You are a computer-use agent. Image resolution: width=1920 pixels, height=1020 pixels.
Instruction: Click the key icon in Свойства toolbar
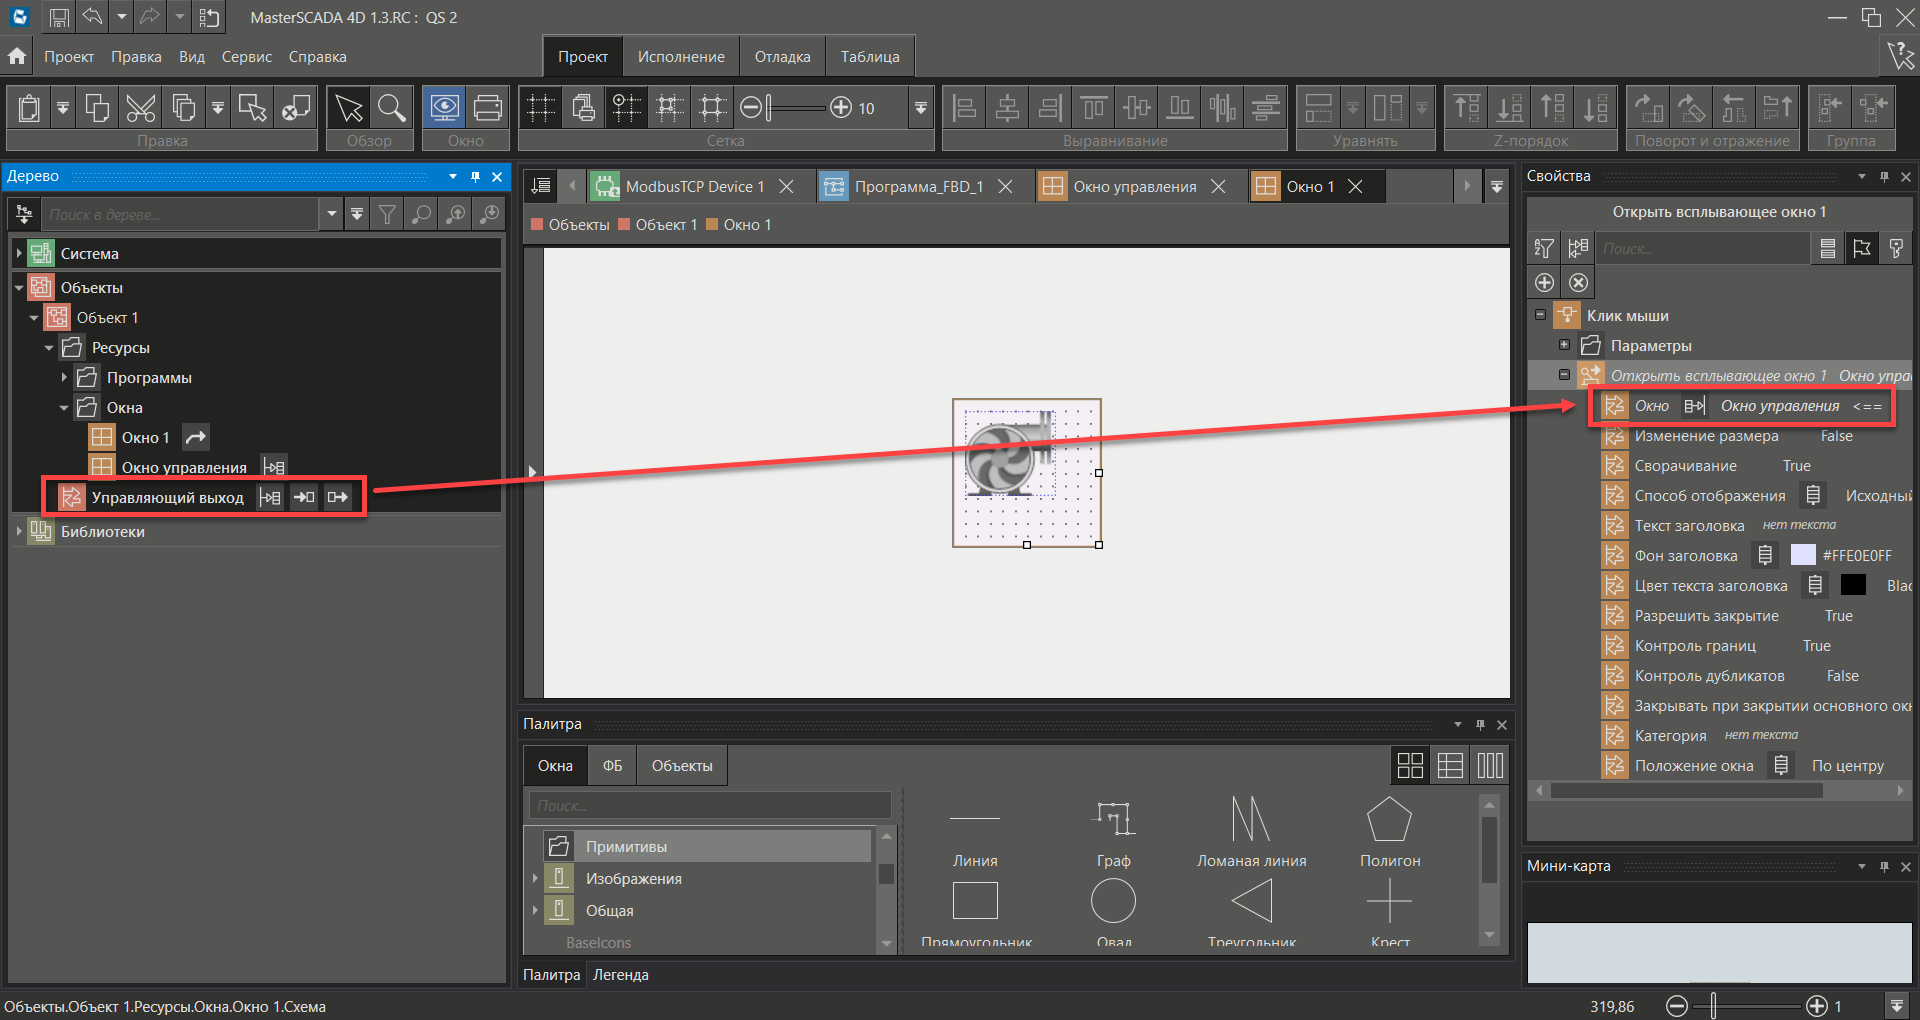click(1896, 249)
